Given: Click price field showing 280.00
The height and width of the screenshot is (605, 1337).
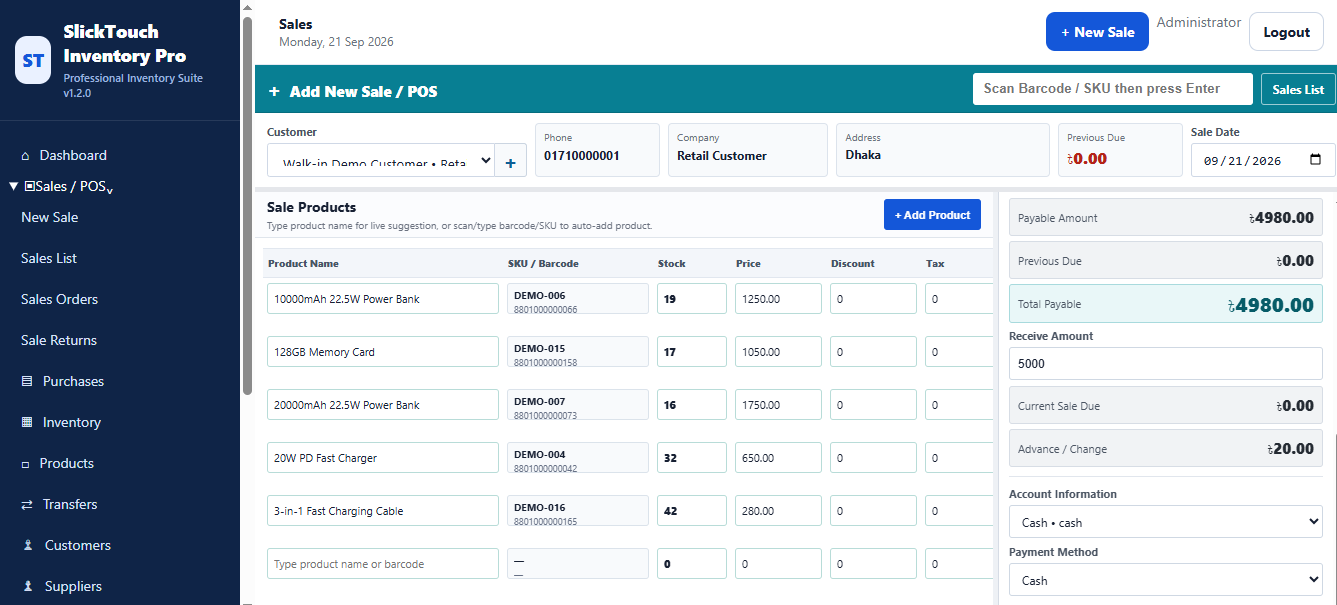Looking at the screenshot, I should (778, 511).
